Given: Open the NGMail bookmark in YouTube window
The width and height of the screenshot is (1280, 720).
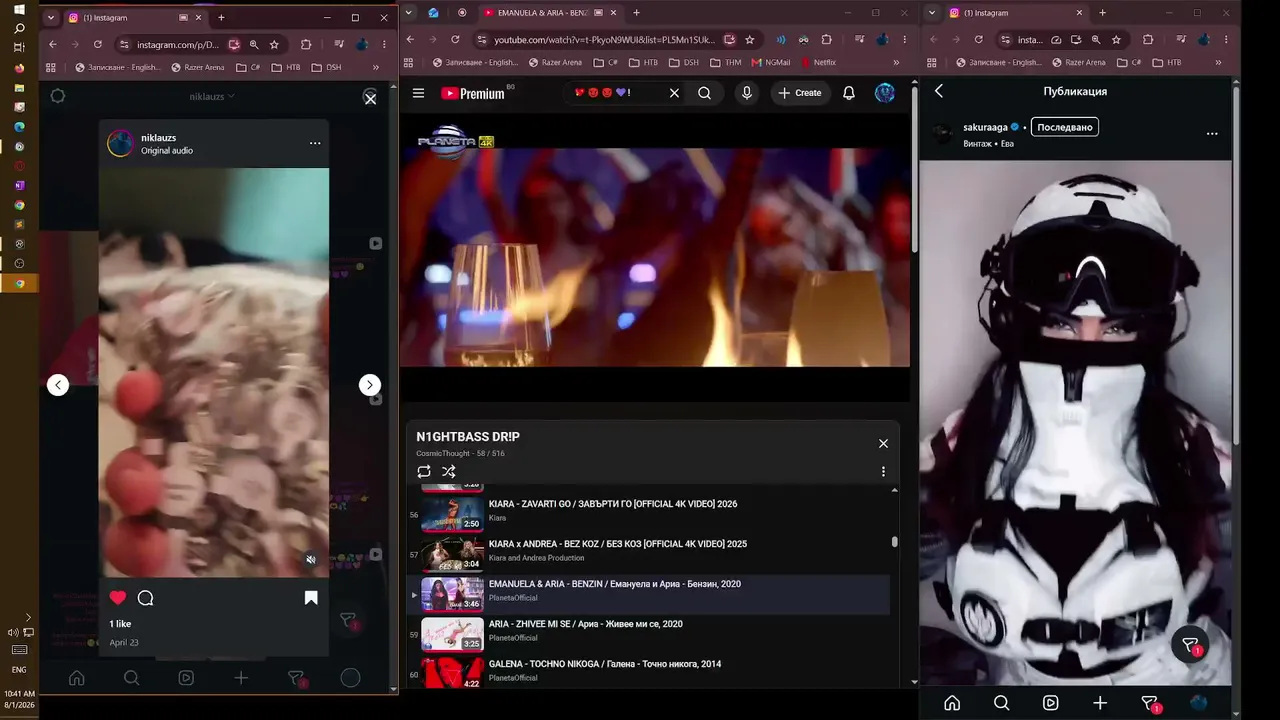Looking at the screenshot, I should click(770, 62).
